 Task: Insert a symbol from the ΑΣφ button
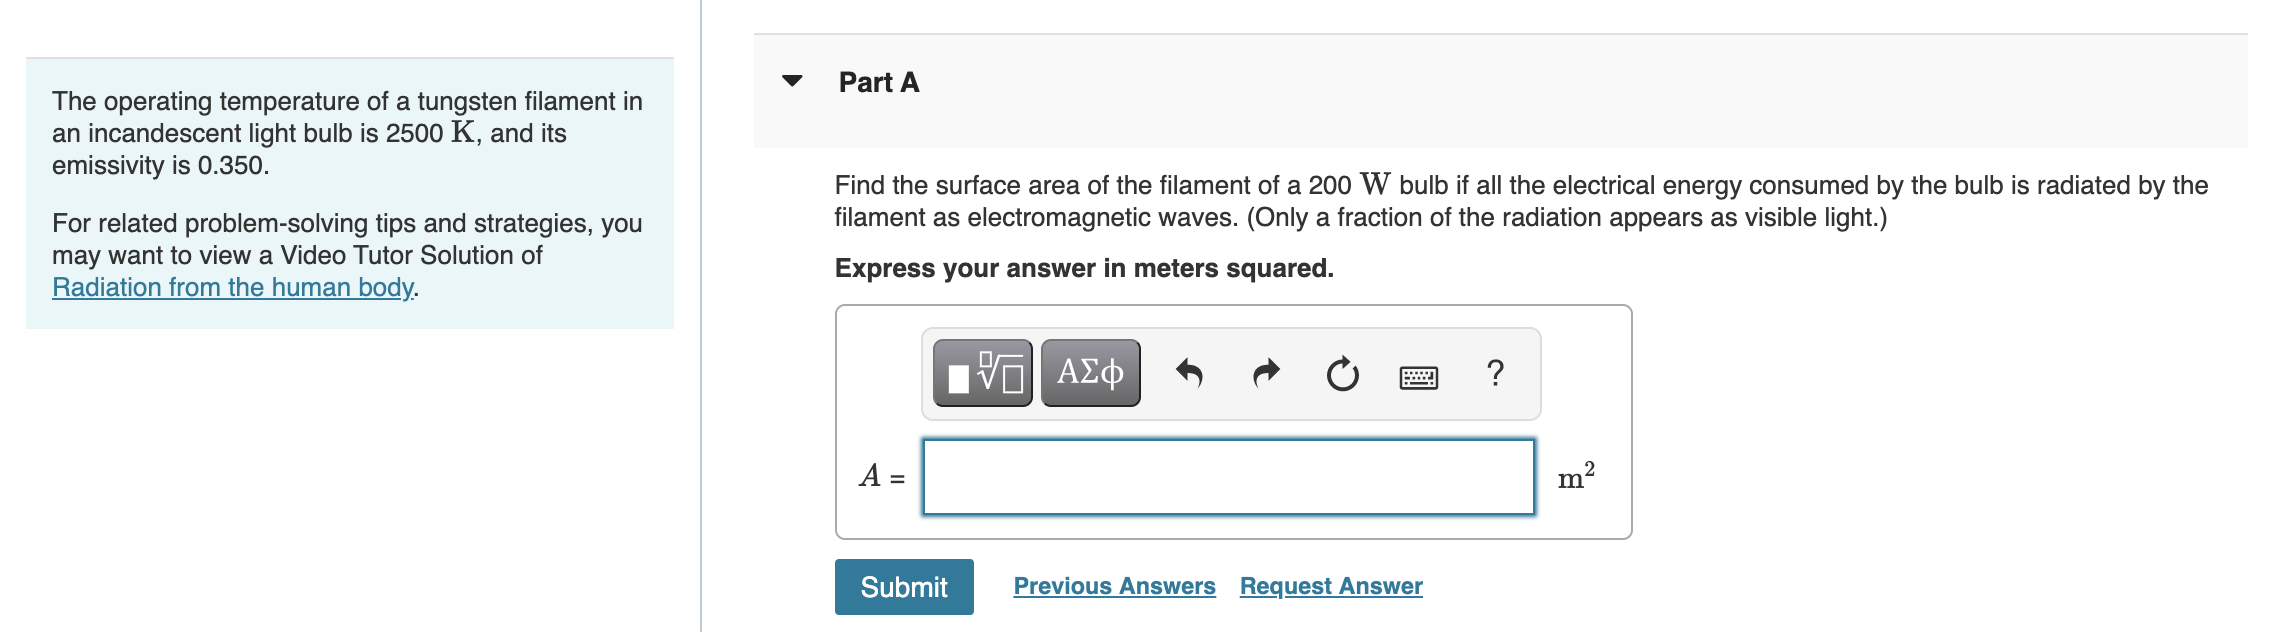[x=1089, y=374]
